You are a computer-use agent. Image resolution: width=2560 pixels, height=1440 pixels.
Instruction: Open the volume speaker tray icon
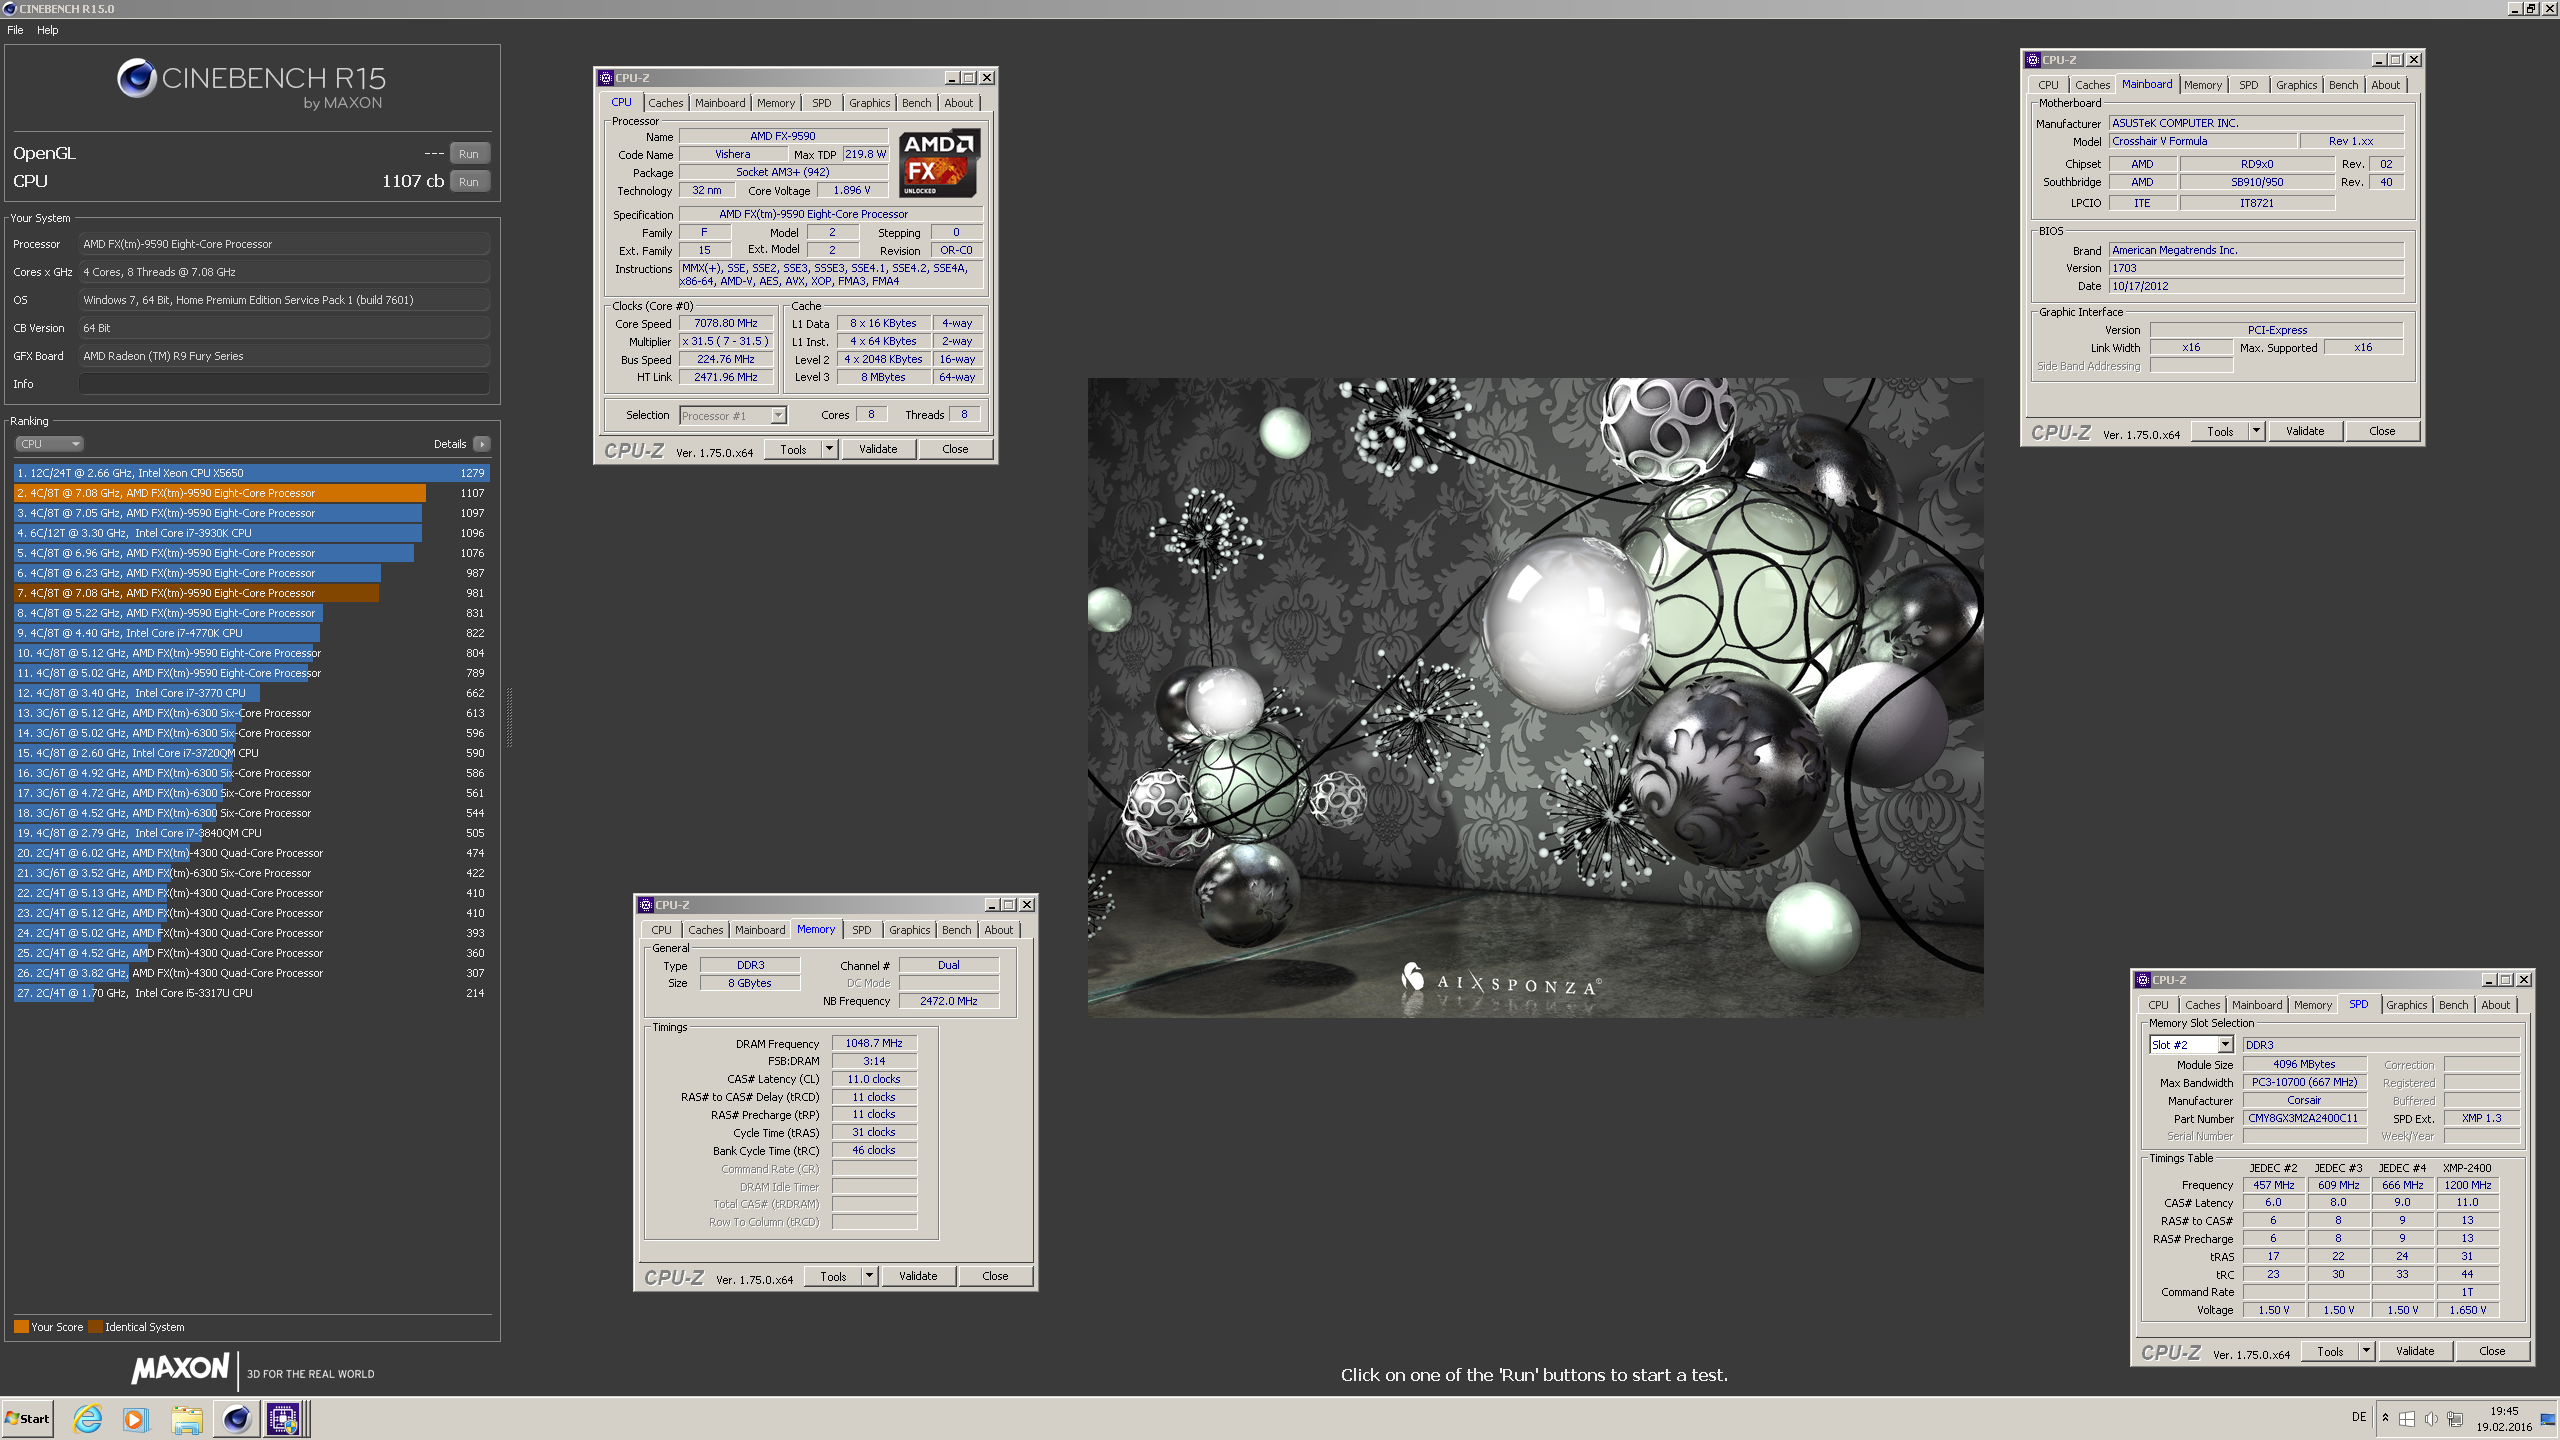(x=2431, y=1418)
